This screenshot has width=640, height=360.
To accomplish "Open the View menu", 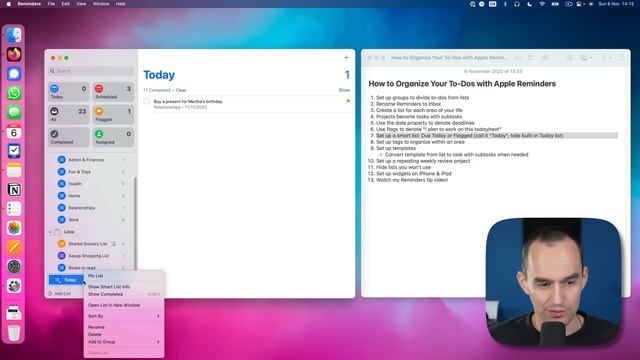I will [x=81, y=4].
